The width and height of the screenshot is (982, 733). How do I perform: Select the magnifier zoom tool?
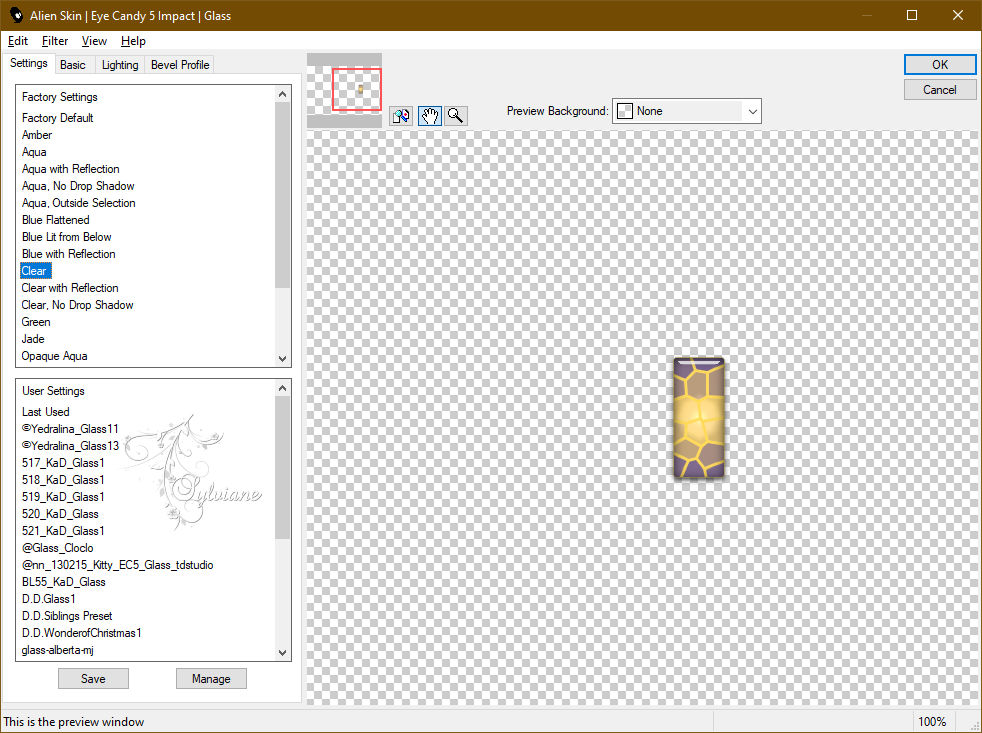(456, 116)
